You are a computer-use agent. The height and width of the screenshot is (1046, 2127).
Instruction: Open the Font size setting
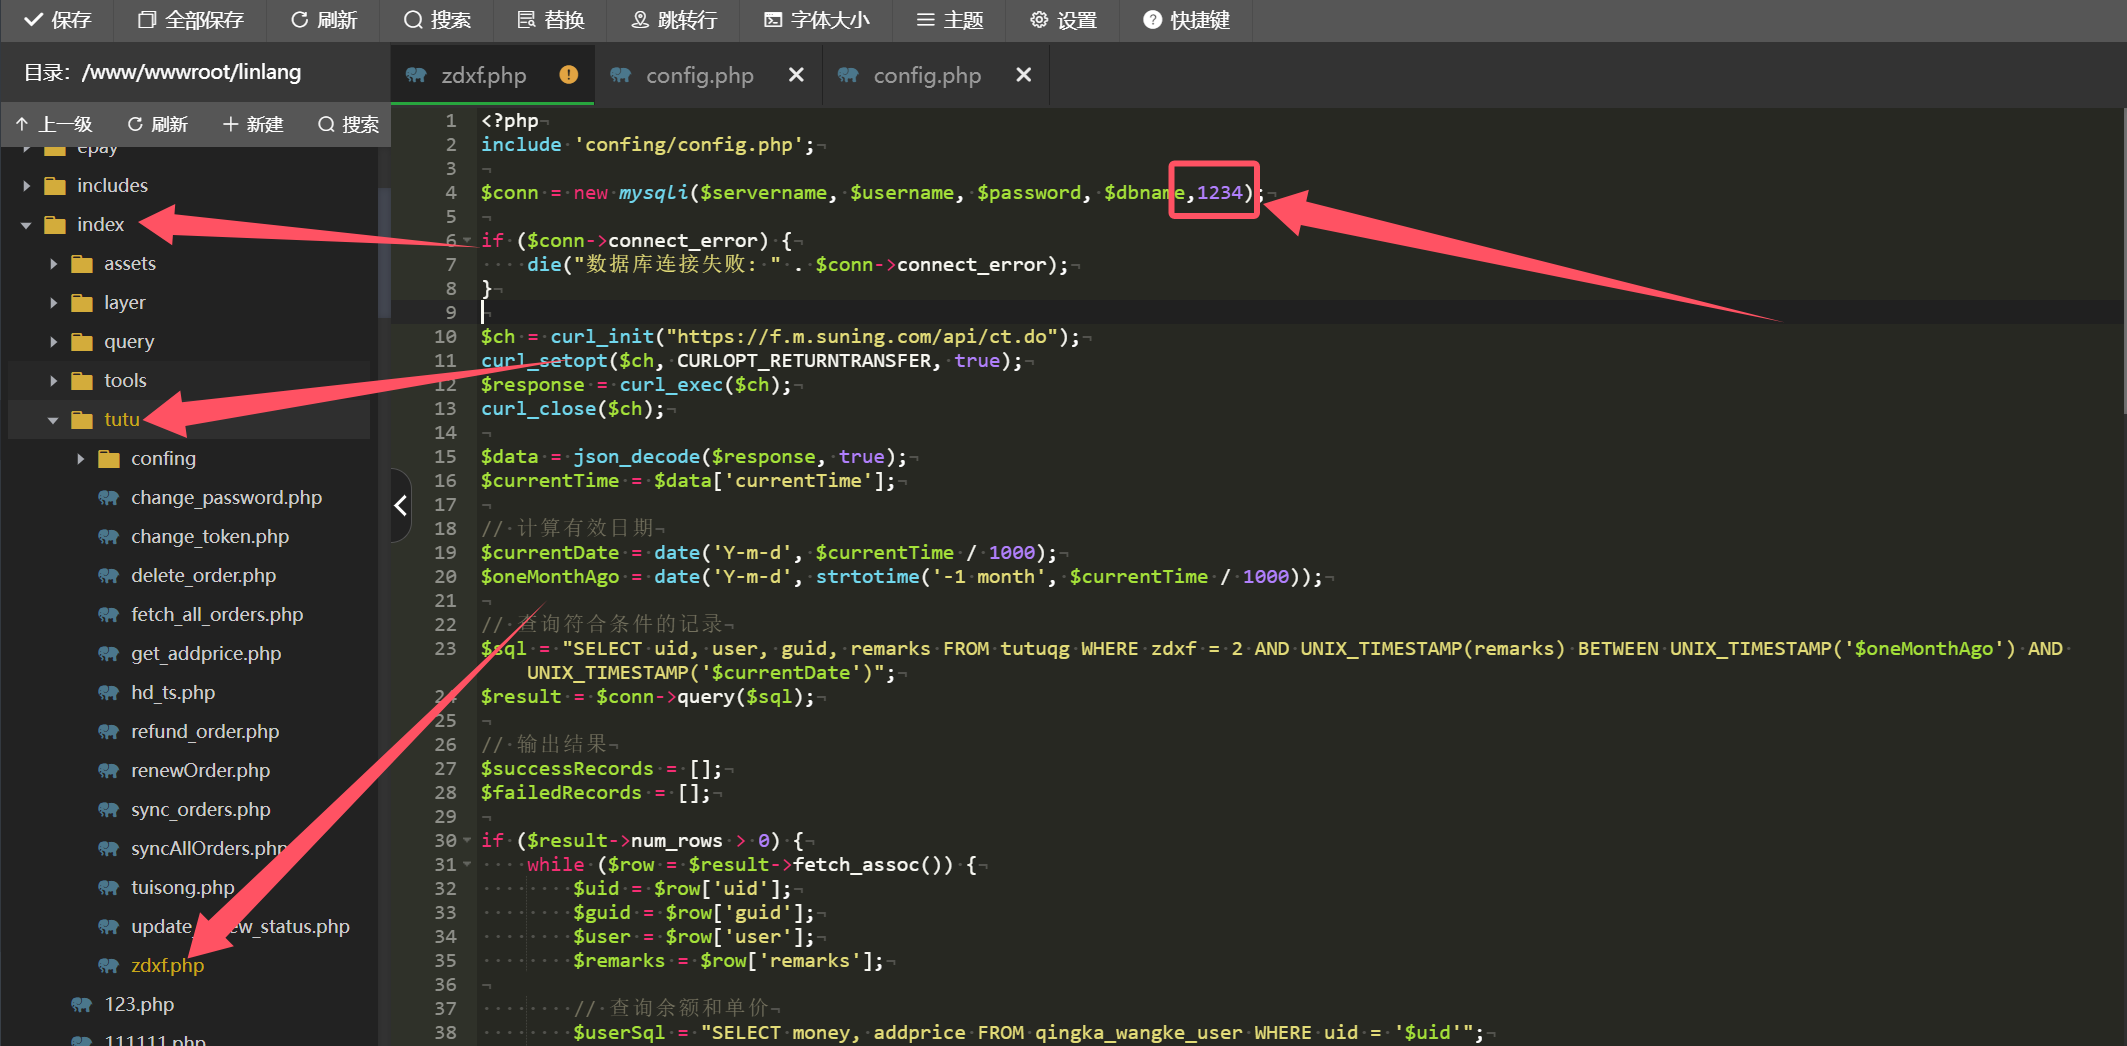tap(816, 20)
